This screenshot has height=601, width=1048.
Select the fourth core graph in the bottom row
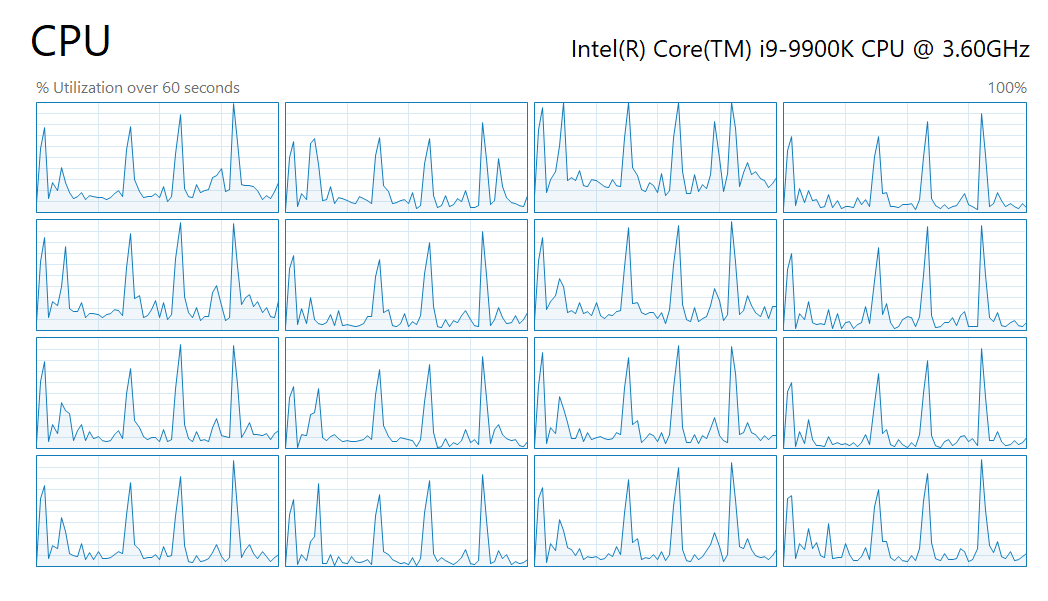[x=905, y=511]
